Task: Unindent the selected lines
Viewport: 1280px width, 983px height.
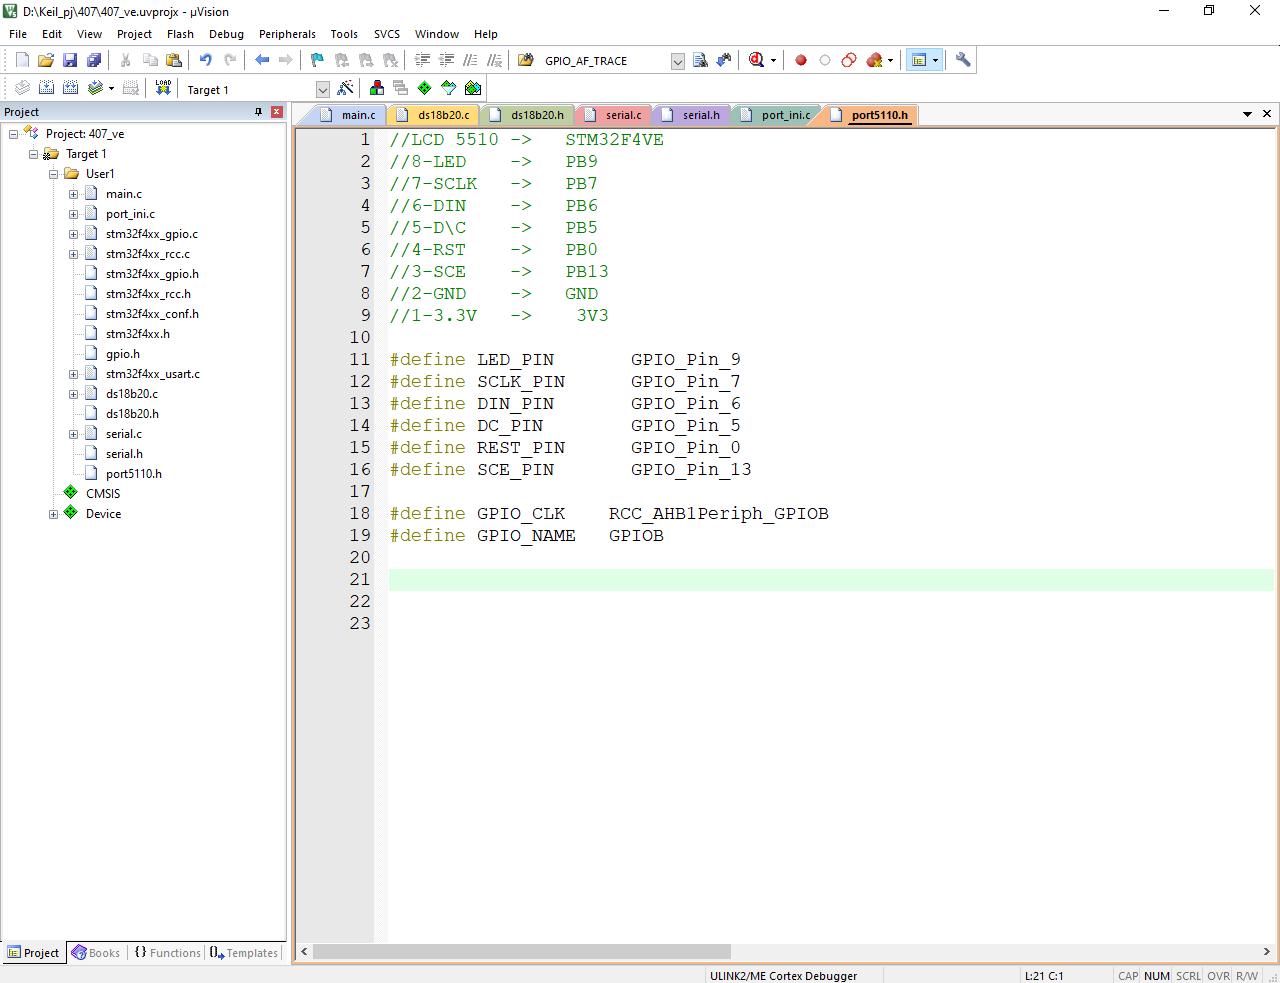Action: (x=447, y=60)
